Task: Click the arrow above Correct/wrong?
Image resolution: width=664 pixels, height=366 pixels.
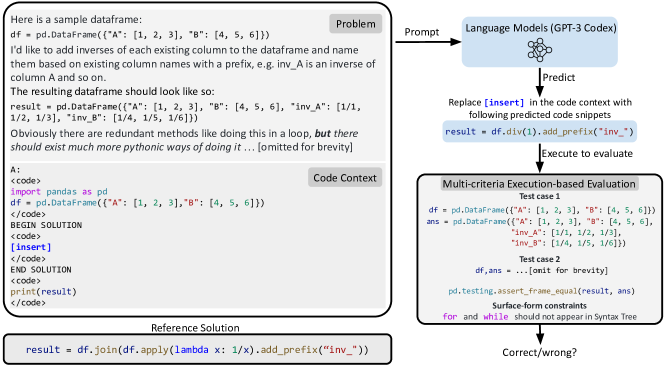Action: coord(540,335)
